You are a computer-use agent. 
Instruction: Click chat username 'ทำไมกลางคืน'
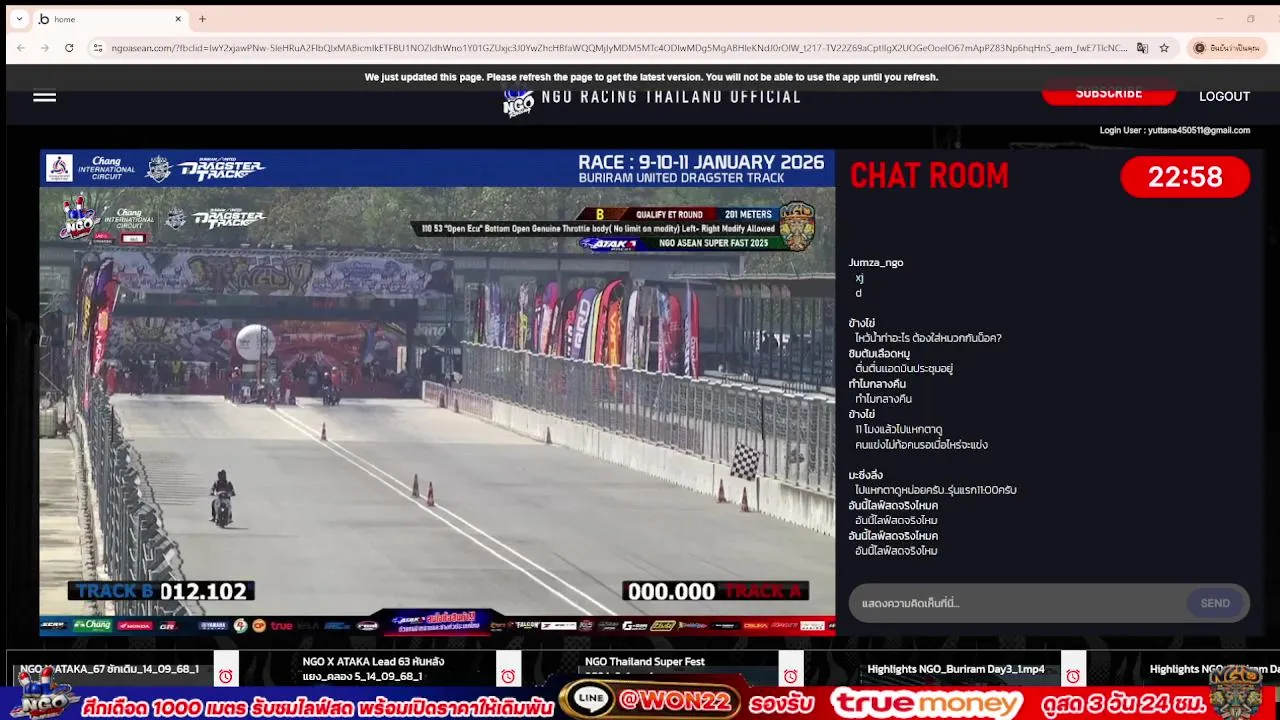coord(878,384)
